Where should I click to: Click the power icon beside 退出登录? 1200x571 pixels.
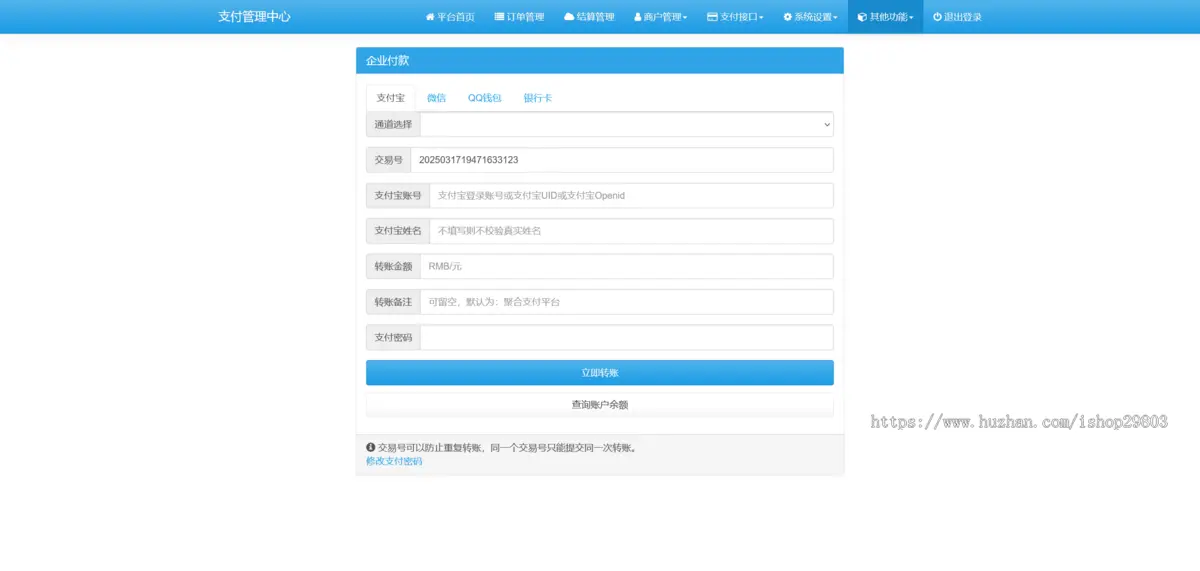click(937, 17)
